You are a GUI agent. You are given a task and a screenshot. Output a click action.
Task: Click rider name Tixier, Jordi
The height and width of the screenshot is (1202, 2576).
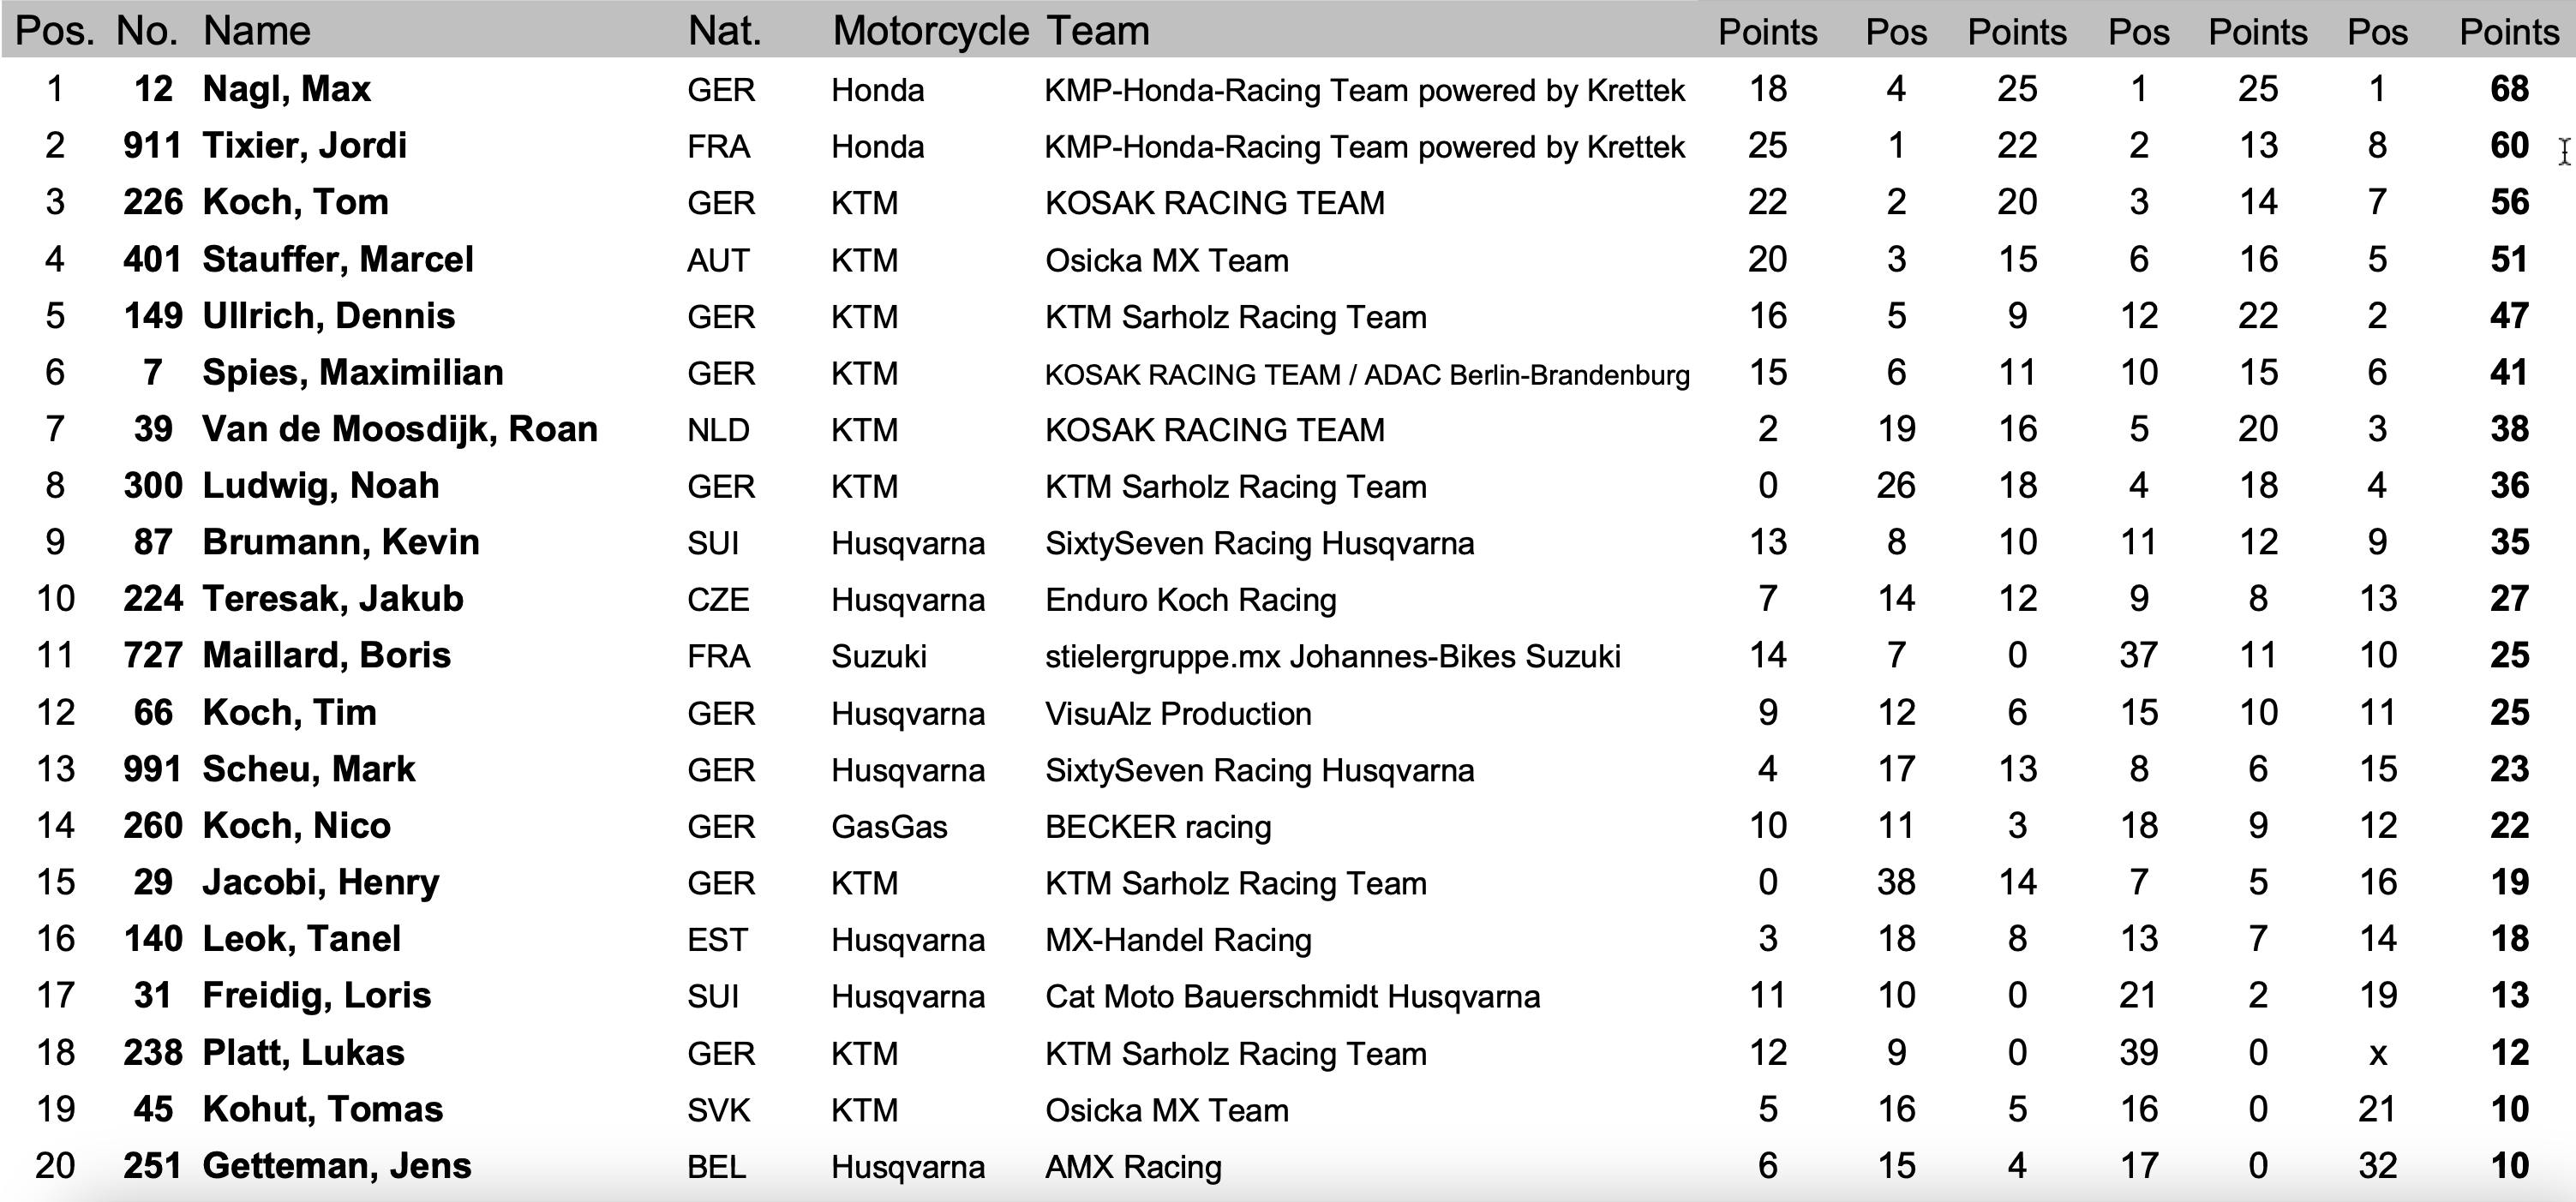point(304,146)
